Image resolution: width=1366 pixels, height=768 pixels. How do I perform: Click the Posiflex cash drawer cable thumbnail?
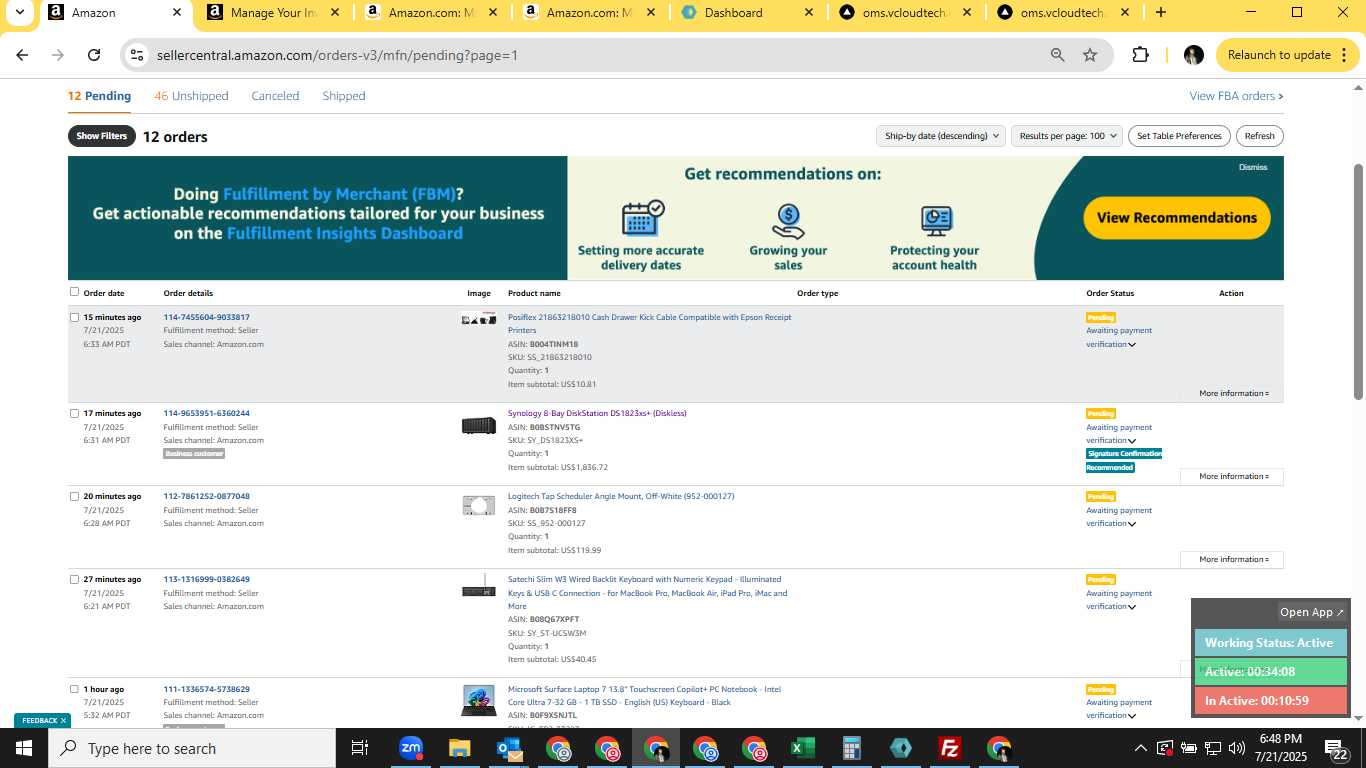pyautogui.click(x=478, y=318)
